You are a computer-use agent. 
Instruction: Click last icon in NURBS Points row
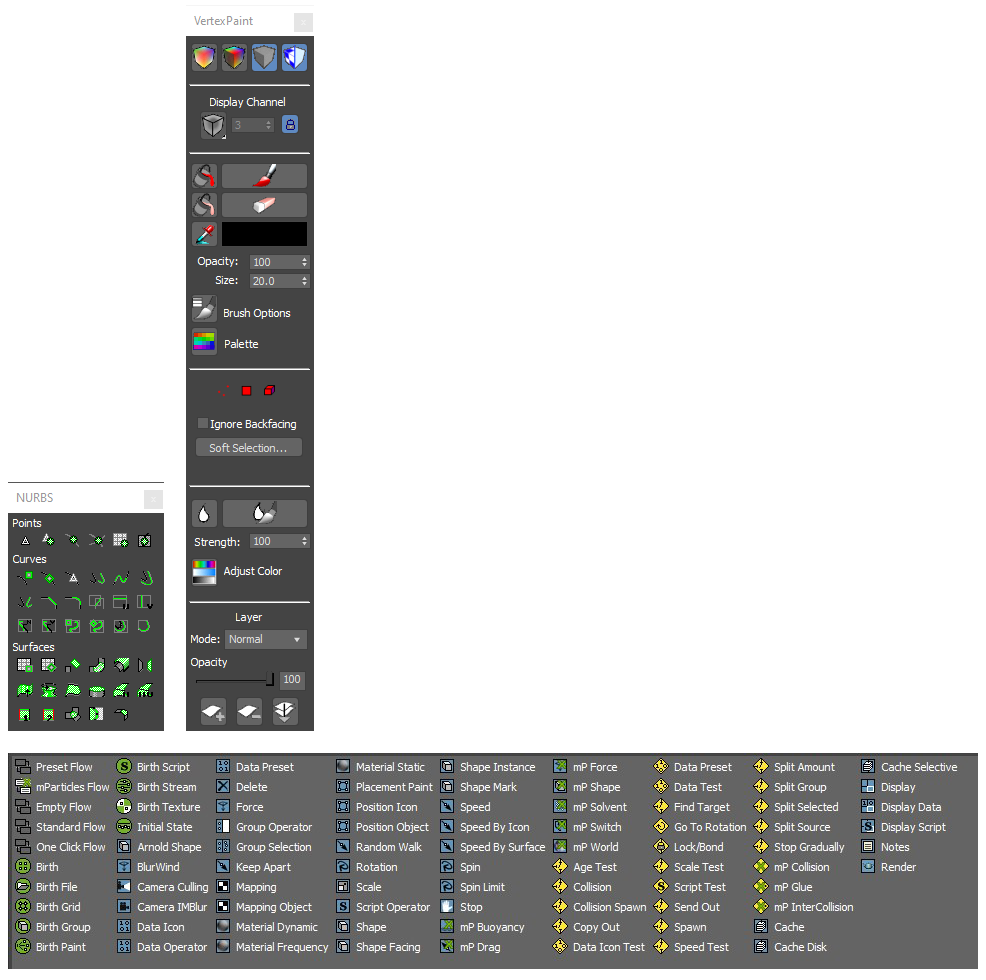(145, 540)
